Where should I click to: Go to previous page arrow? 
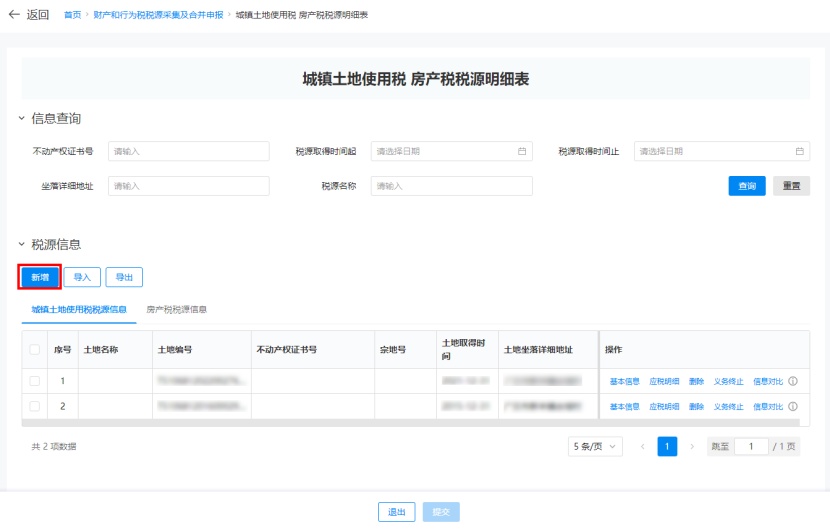tap(643, 447)
